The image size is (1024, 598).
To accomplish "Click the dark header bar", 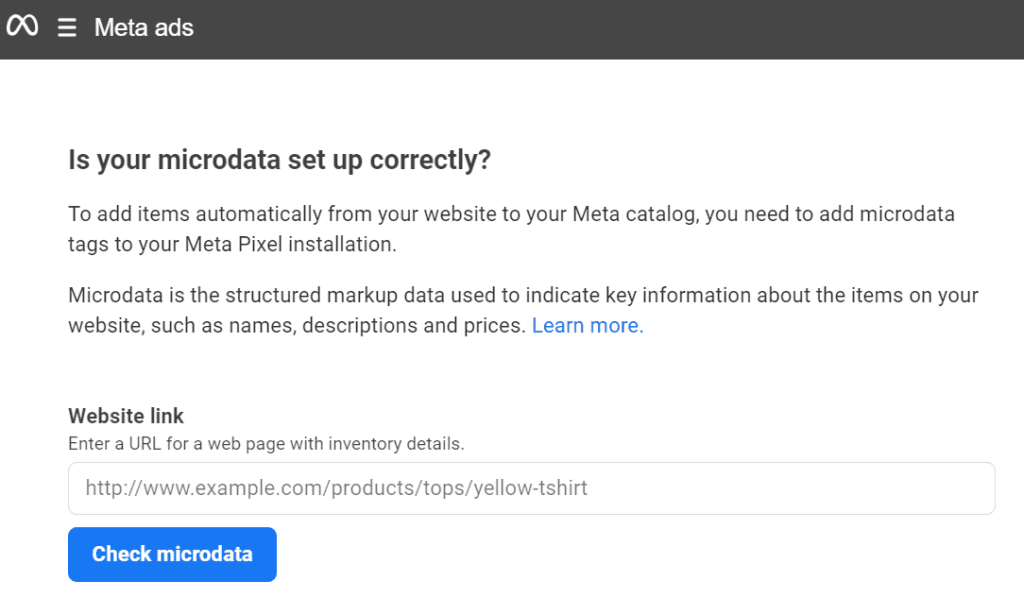I will (512, 27).
